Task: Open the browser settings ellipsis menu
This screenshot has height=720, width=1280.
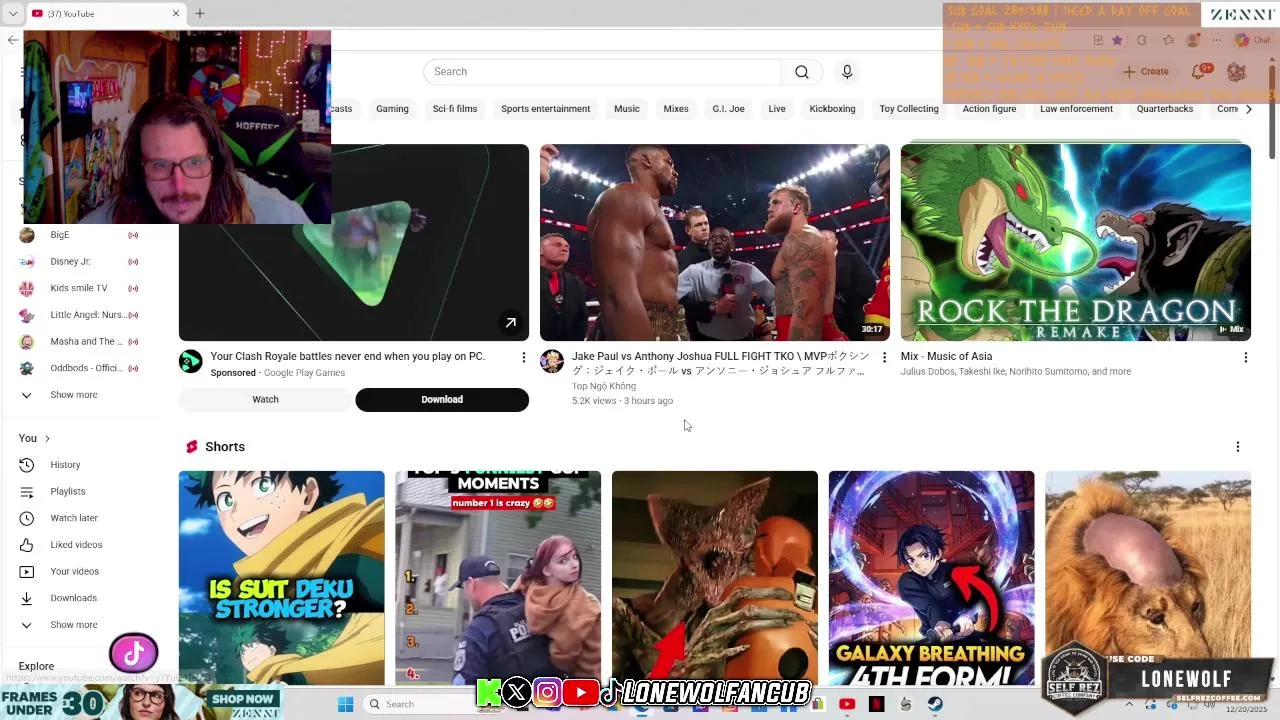Action: (1216, 41)
